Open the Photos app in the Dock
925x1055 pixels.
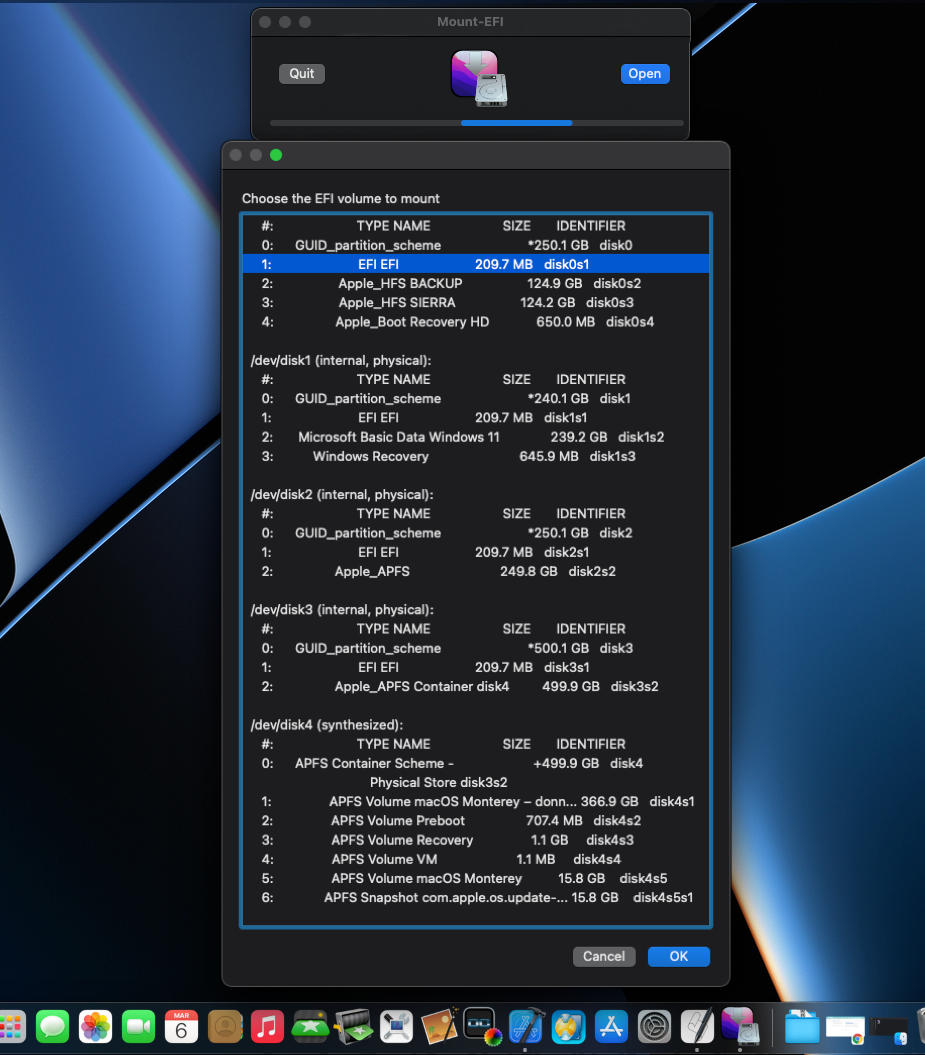tap(95, 1026)
